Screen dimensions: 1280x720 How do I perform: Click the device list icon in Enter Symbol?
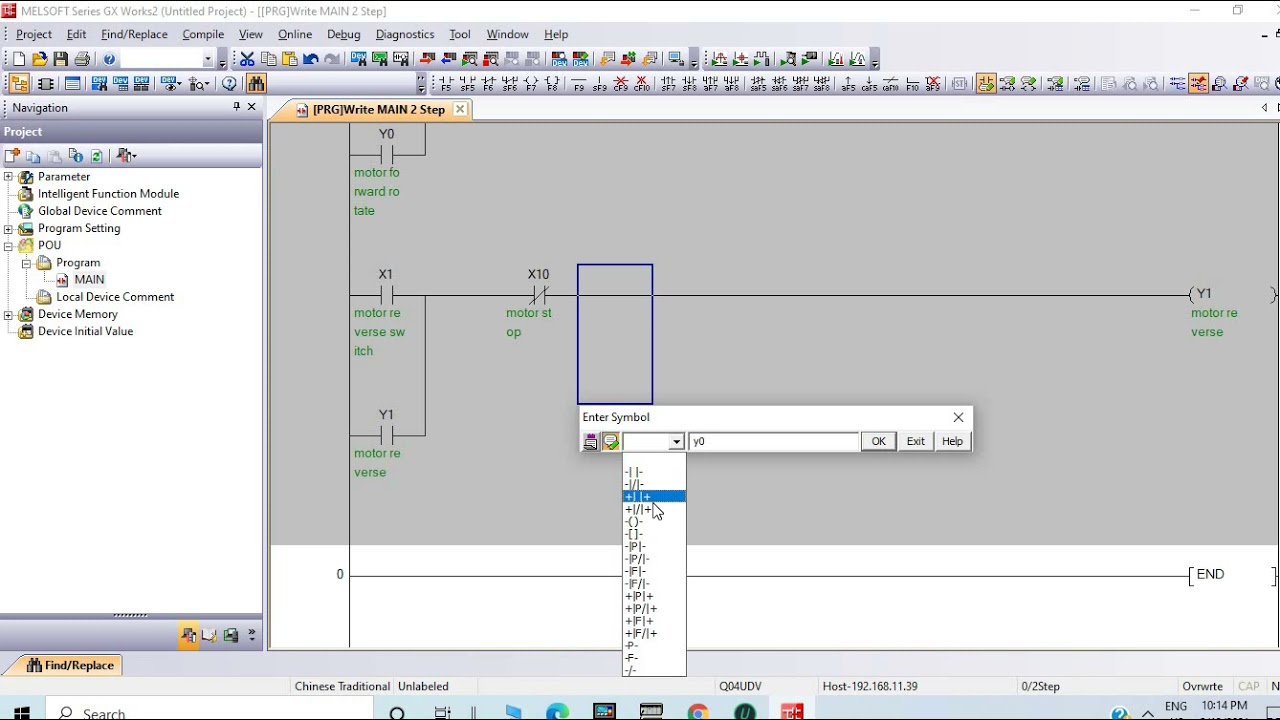point(591,441)
